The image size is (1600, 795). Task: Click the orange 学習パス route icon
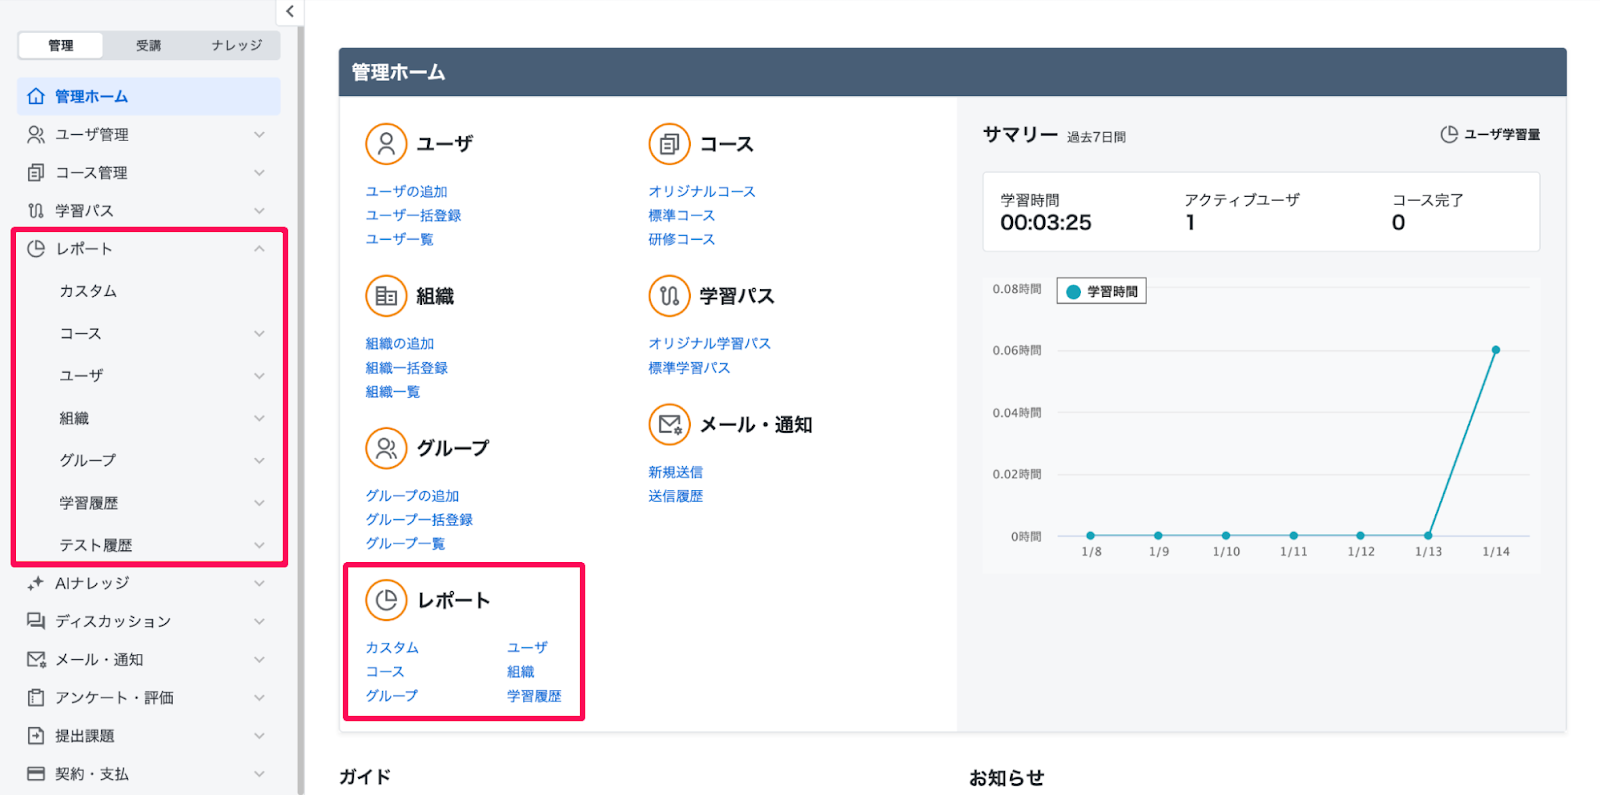(669, 296)
